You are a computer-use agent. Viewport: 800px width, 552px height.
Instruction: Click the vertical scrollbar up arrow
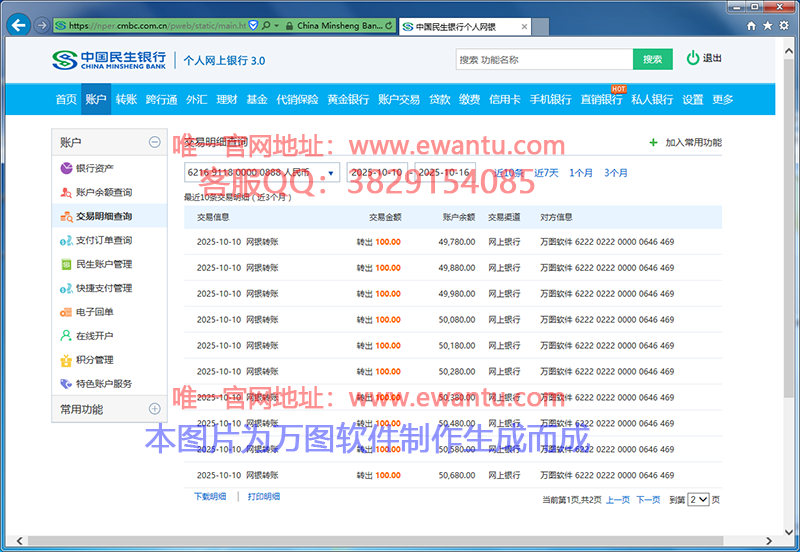coord(788,52)
